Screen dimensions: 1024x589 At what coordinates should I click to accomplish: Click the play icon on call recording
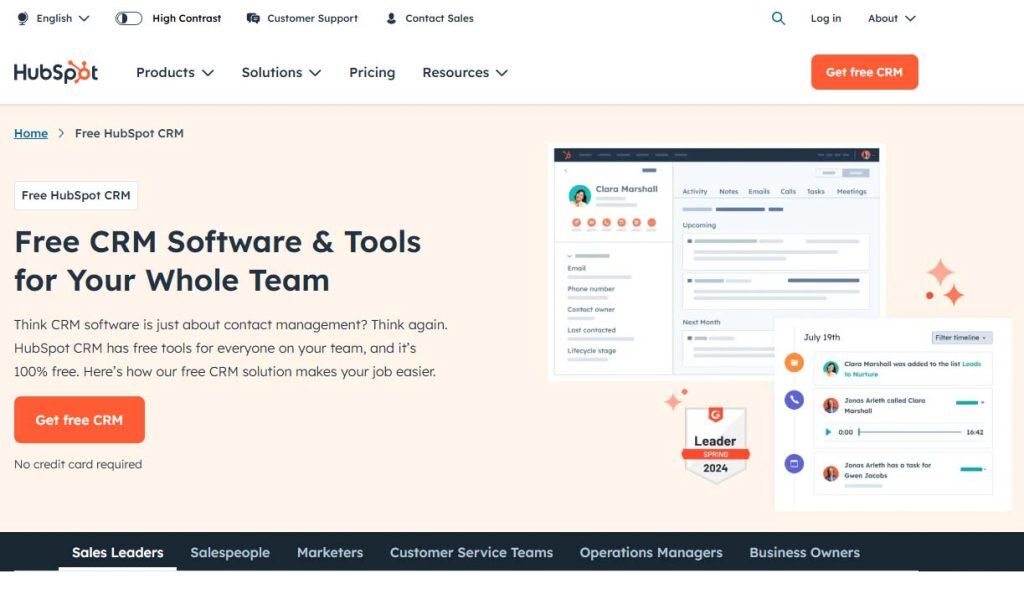pos(828,432)
